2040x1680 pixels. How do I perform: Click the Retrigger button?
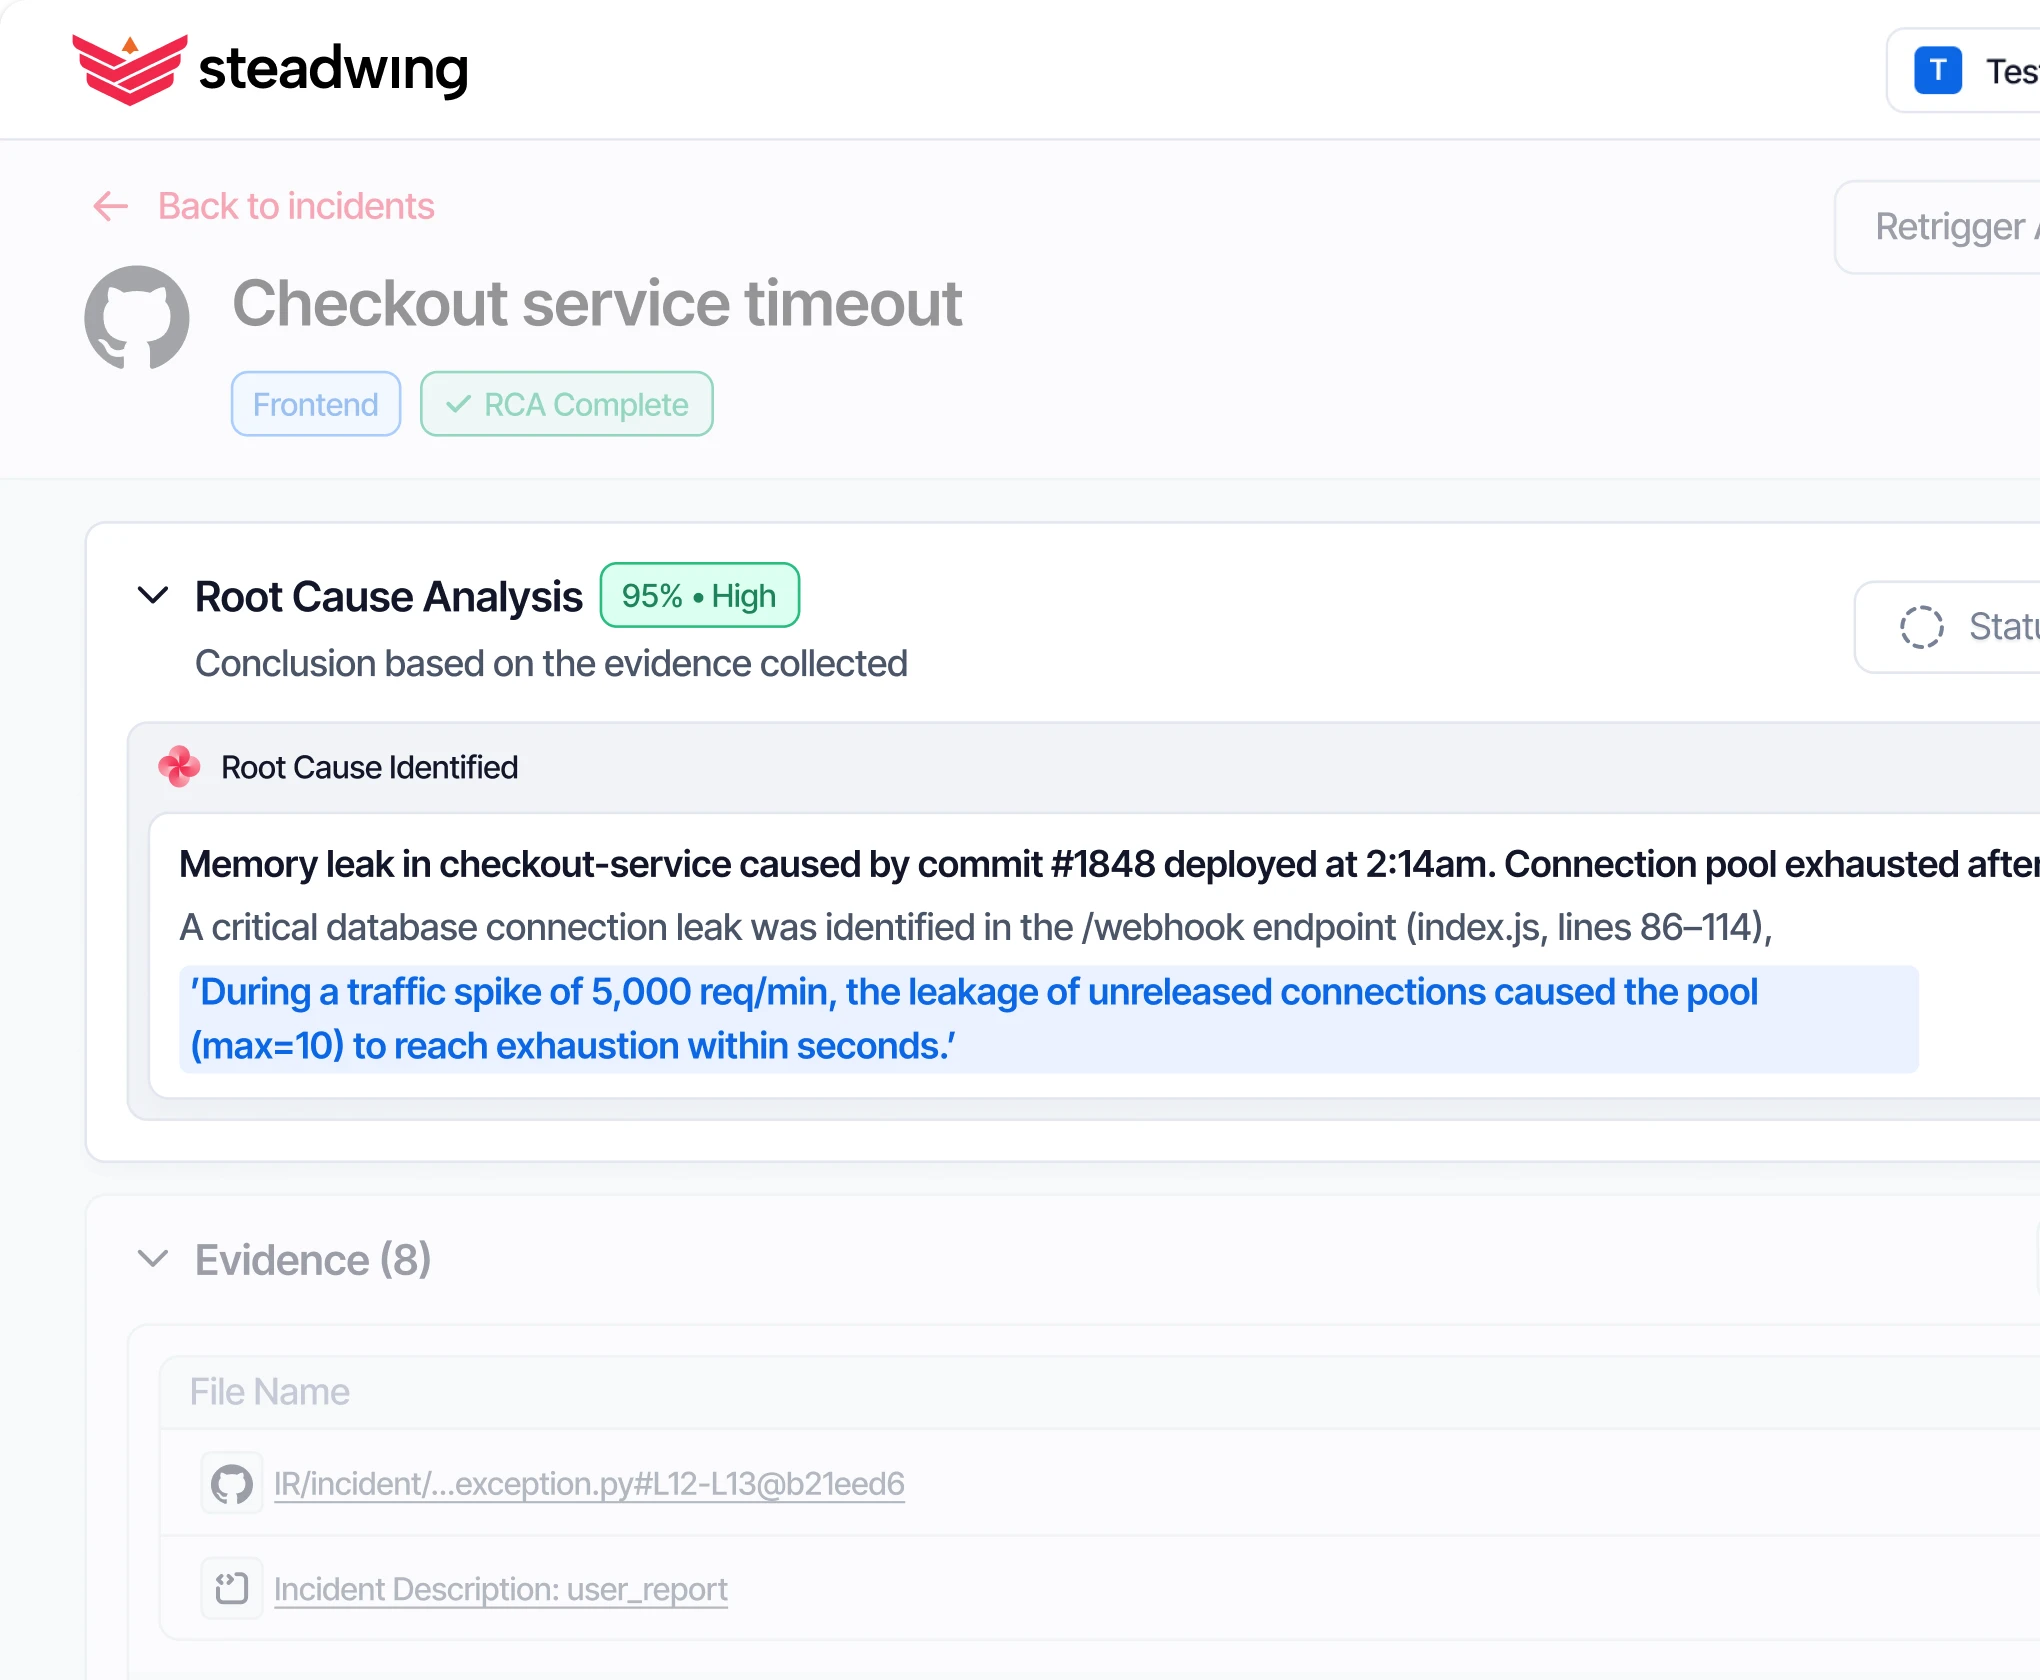pyautogui.click(x=1937, y=227)
